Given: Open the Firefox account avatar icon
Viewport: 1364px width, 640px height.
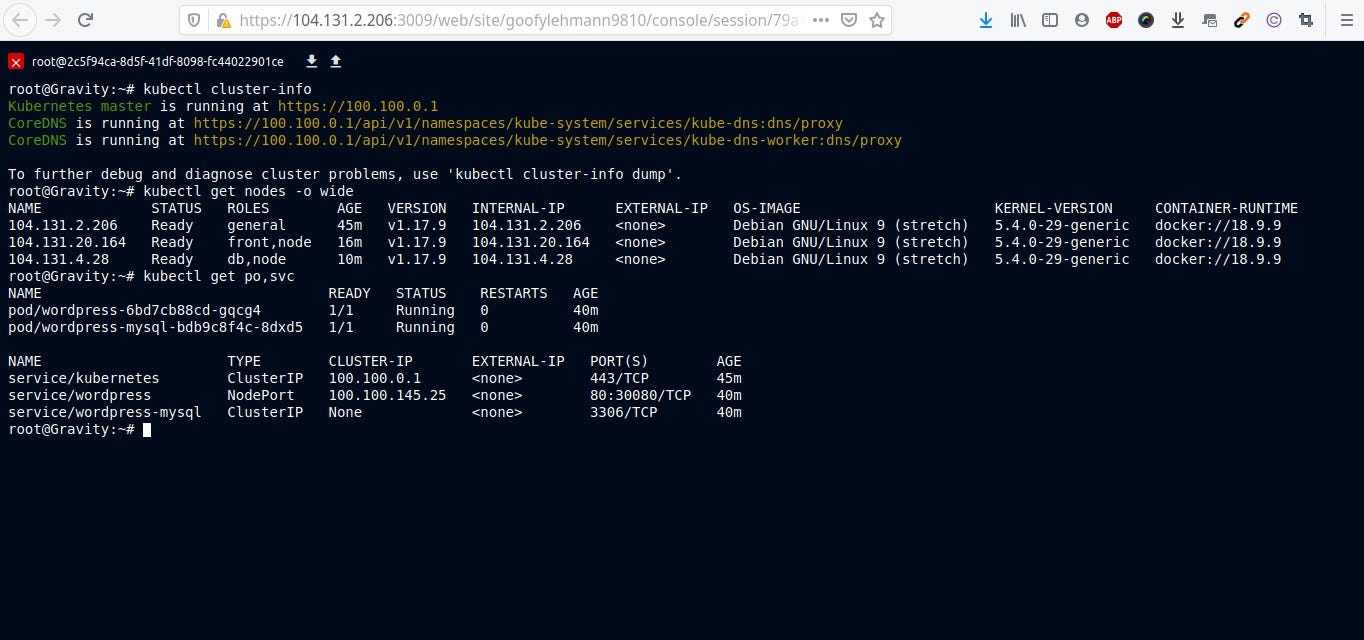Looking at the screenshot, I should point(1082,20).
